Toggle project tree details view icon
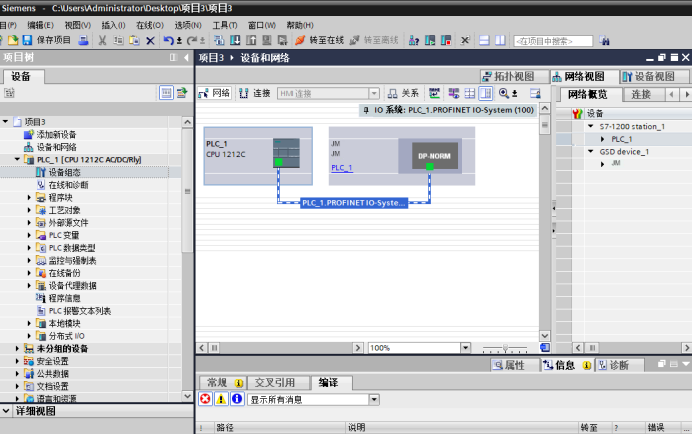 tap(166, 93)
